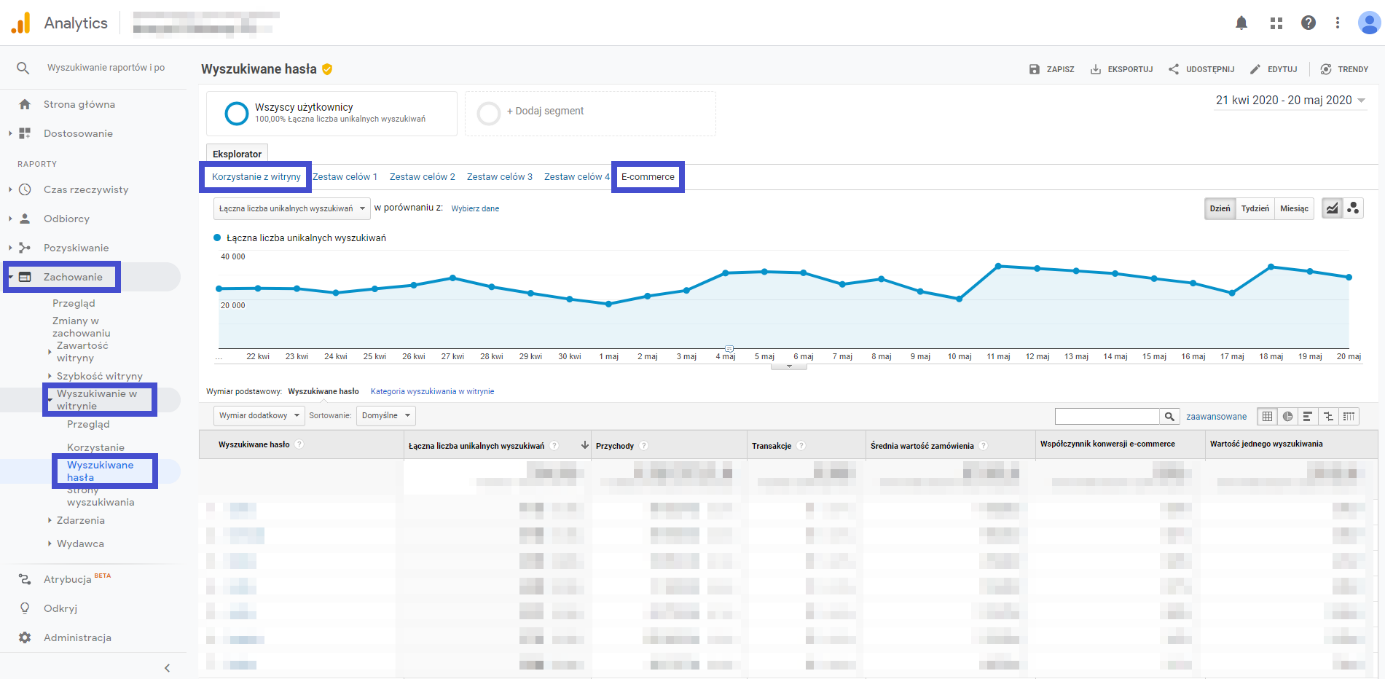Viewport: 1385px width, 679px height.
Task: Click the EKSPORTUJ button
Action: point(1121,69)
